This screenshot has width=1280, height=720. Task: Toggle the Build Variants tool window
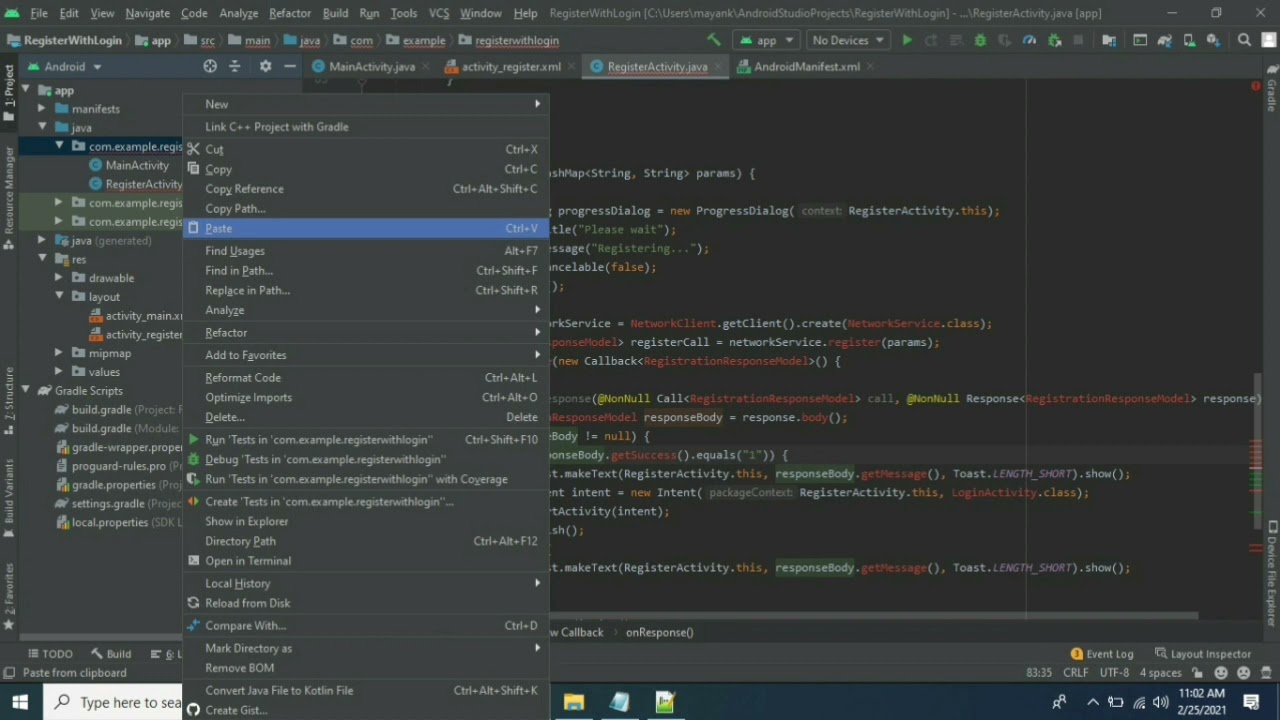9,497
